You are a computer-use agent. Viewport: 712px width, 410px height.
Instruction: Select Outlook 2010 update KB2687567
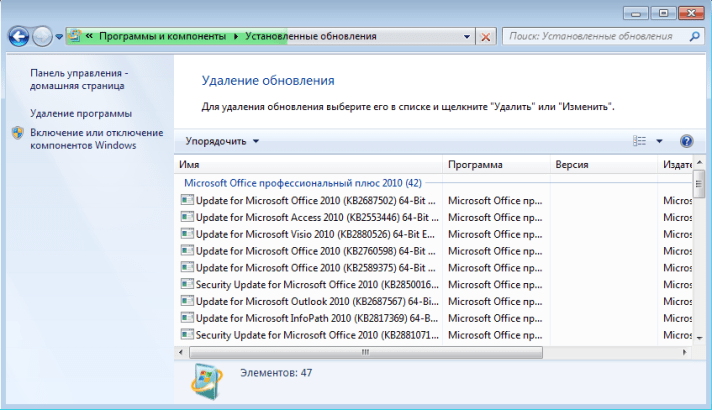tap(317, 301)
